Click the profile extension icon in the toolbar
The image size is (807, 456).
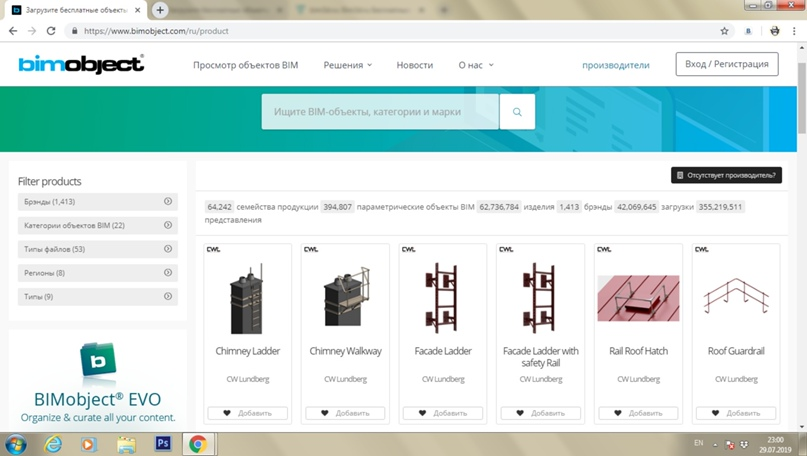[748, 31]
